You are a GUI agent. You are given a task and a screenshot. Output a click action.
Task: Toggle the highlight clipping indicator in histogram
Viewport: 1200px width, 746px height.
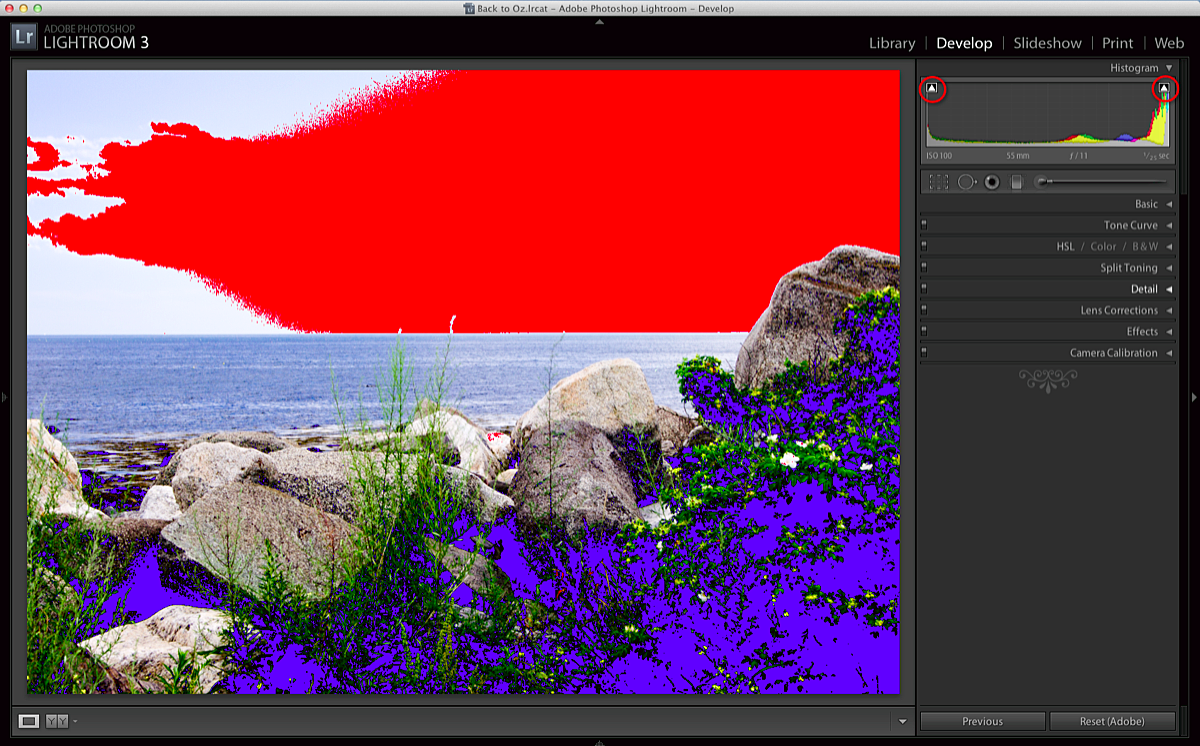(x=1164, y=89)
